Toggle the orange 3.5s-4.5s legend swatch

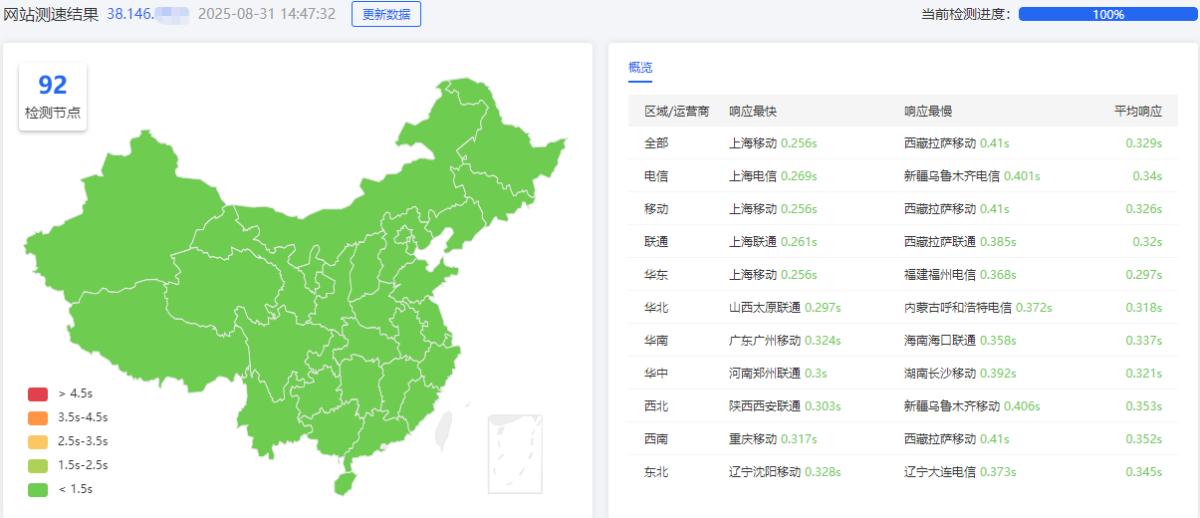(38, 417)
